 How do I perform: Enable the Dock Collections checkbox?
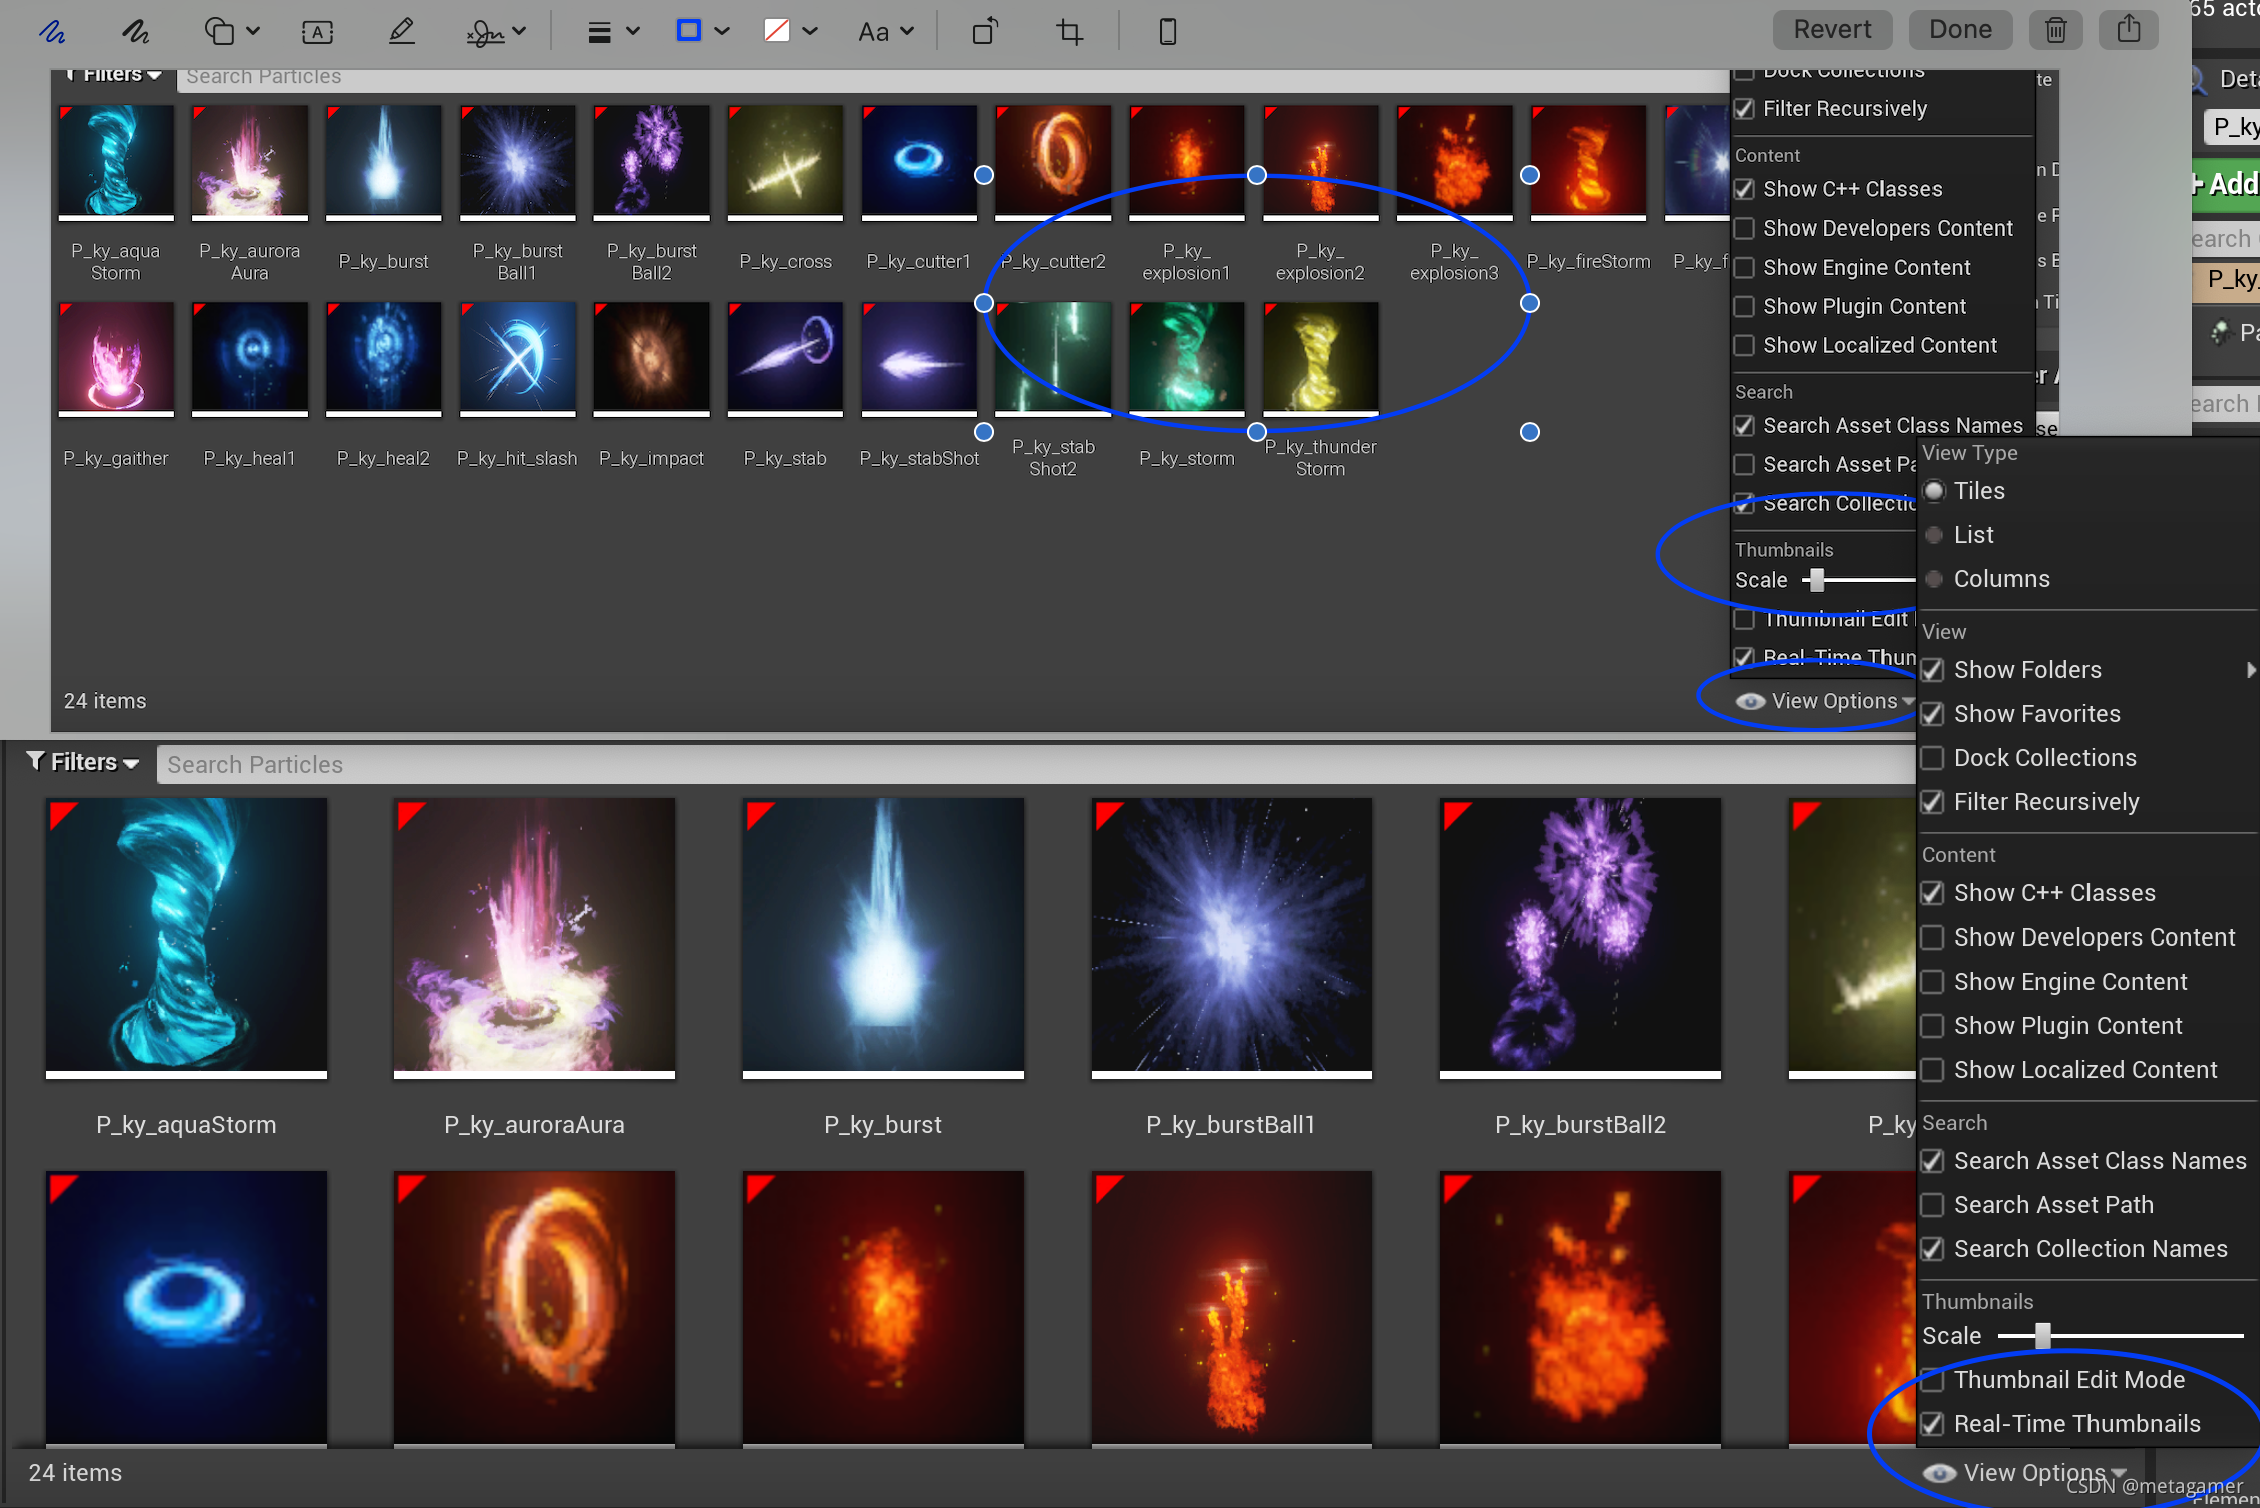tap(1933, 758)
